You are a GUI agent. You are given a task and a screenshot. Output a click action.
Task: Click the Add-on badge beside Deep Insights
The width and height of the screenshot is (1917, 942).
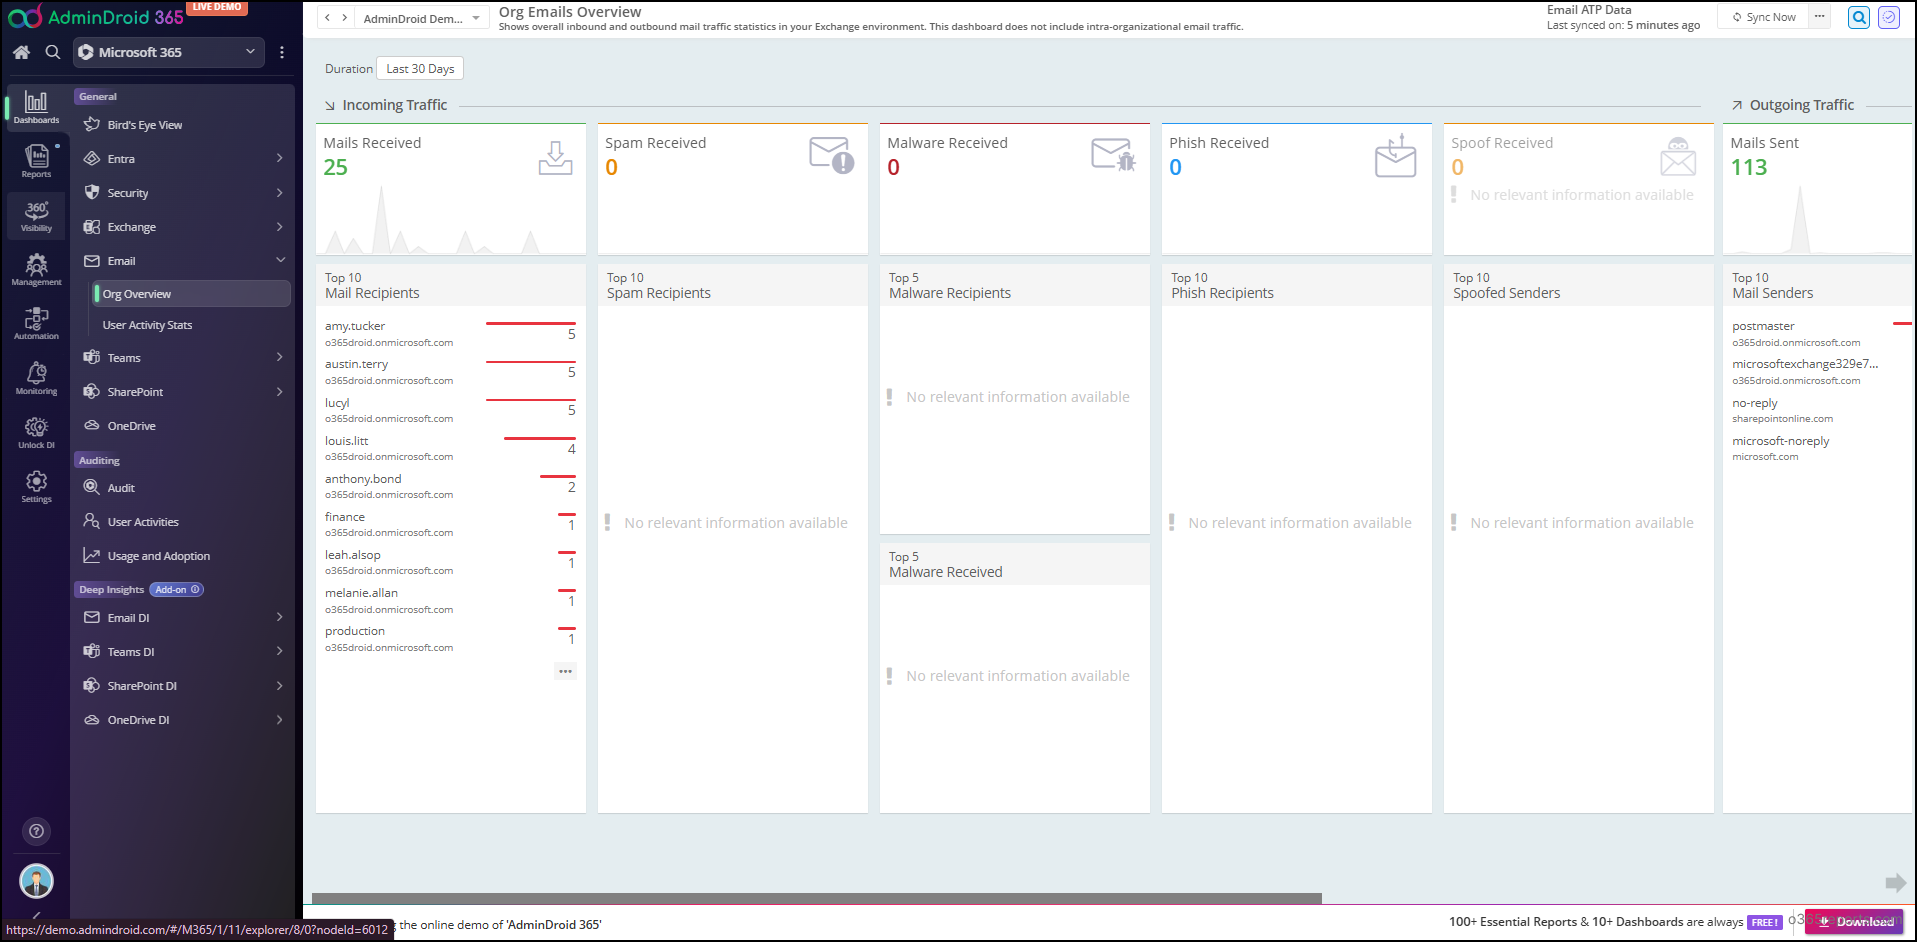178,590
